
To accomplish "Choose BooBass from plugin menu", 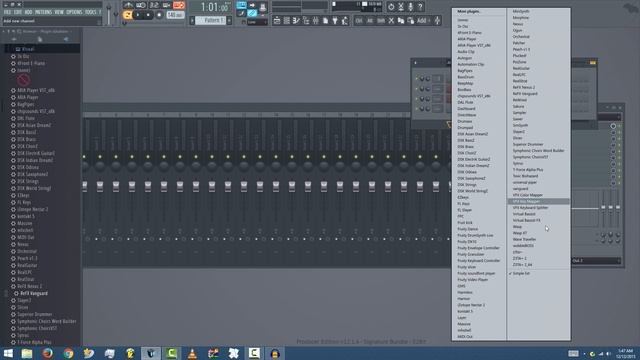I will pyautogui.click(x=464, y=90).
